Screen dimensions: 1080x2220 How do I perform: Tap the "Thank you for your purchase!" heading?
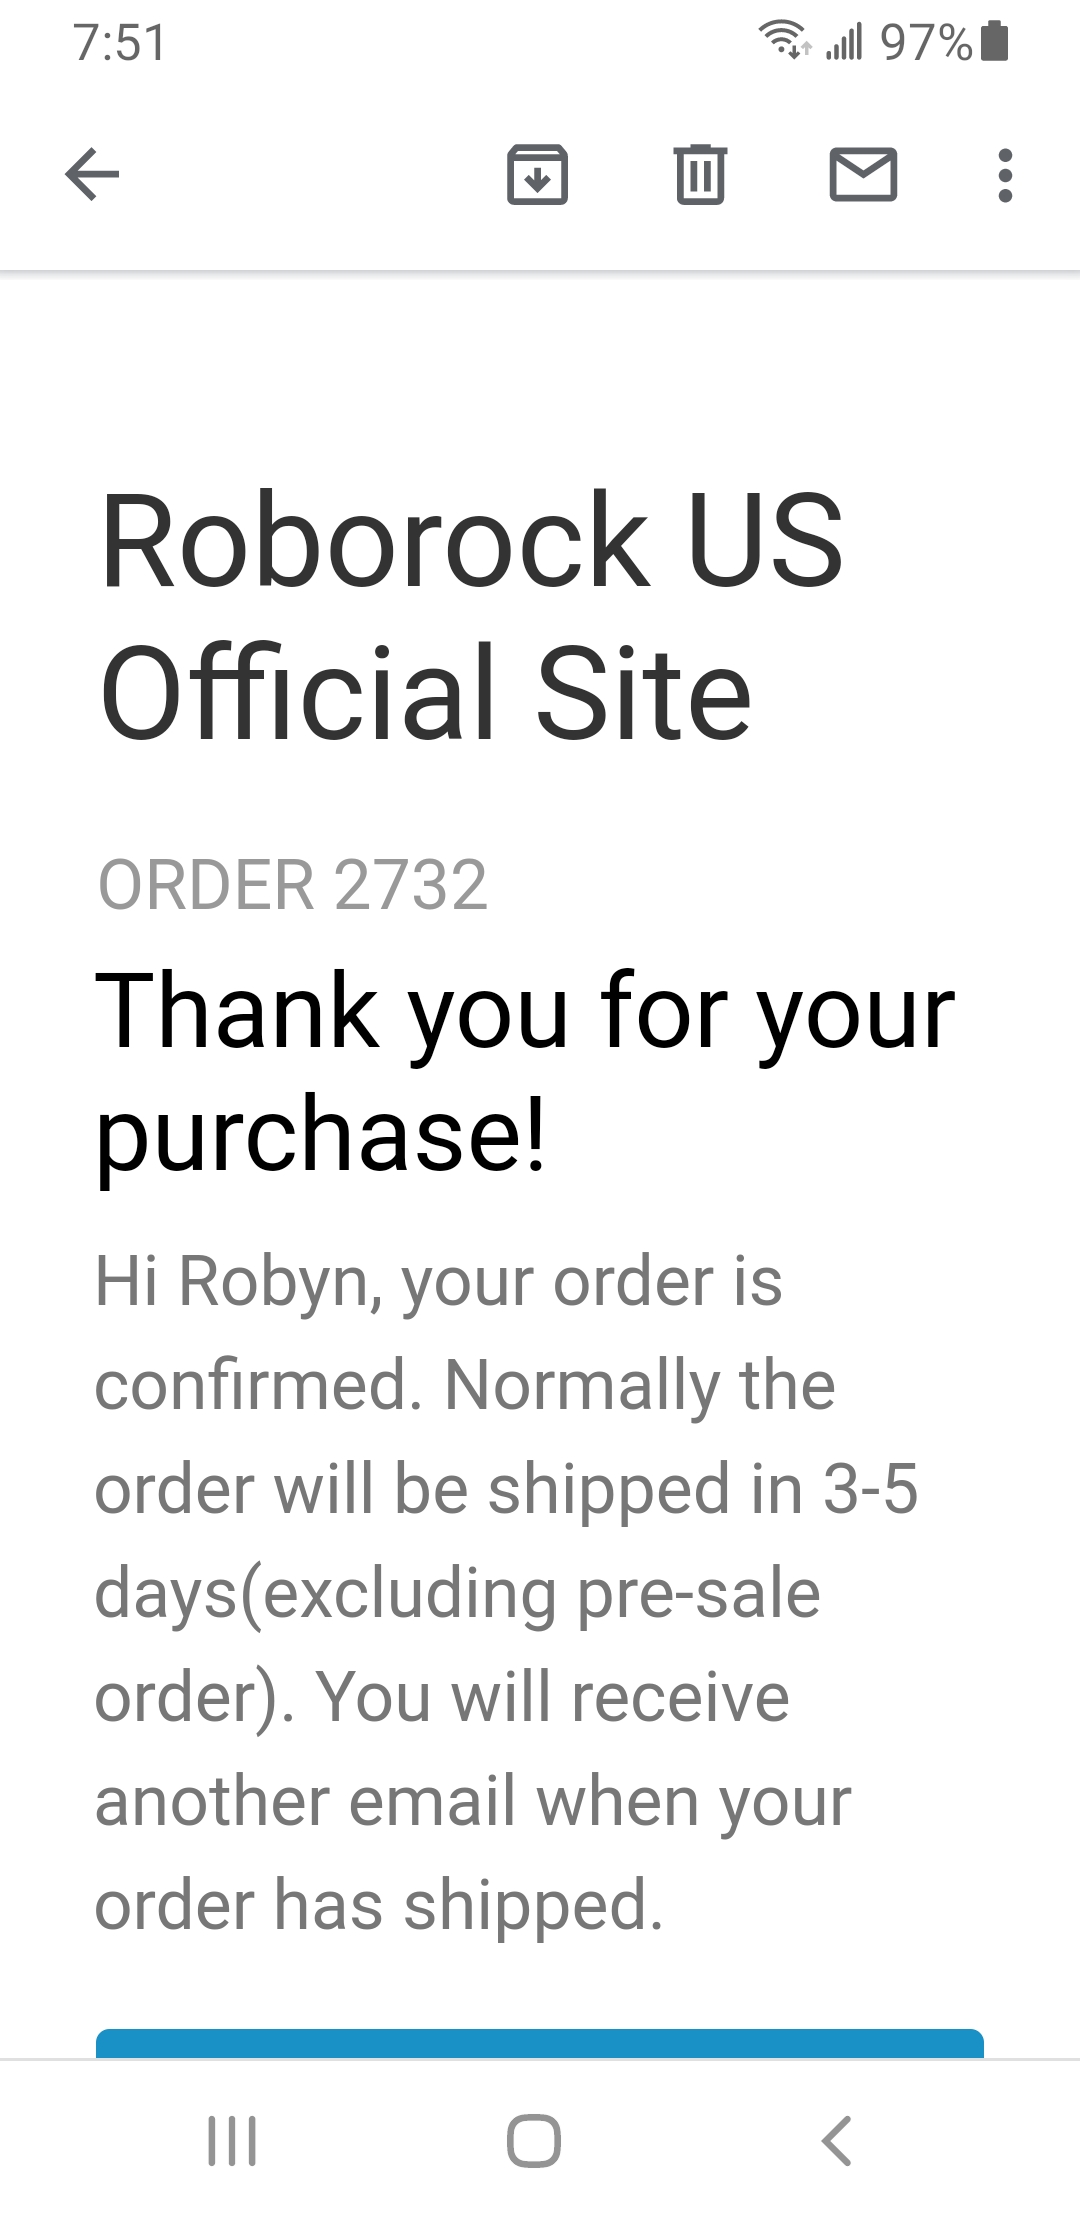(525, 1072)
